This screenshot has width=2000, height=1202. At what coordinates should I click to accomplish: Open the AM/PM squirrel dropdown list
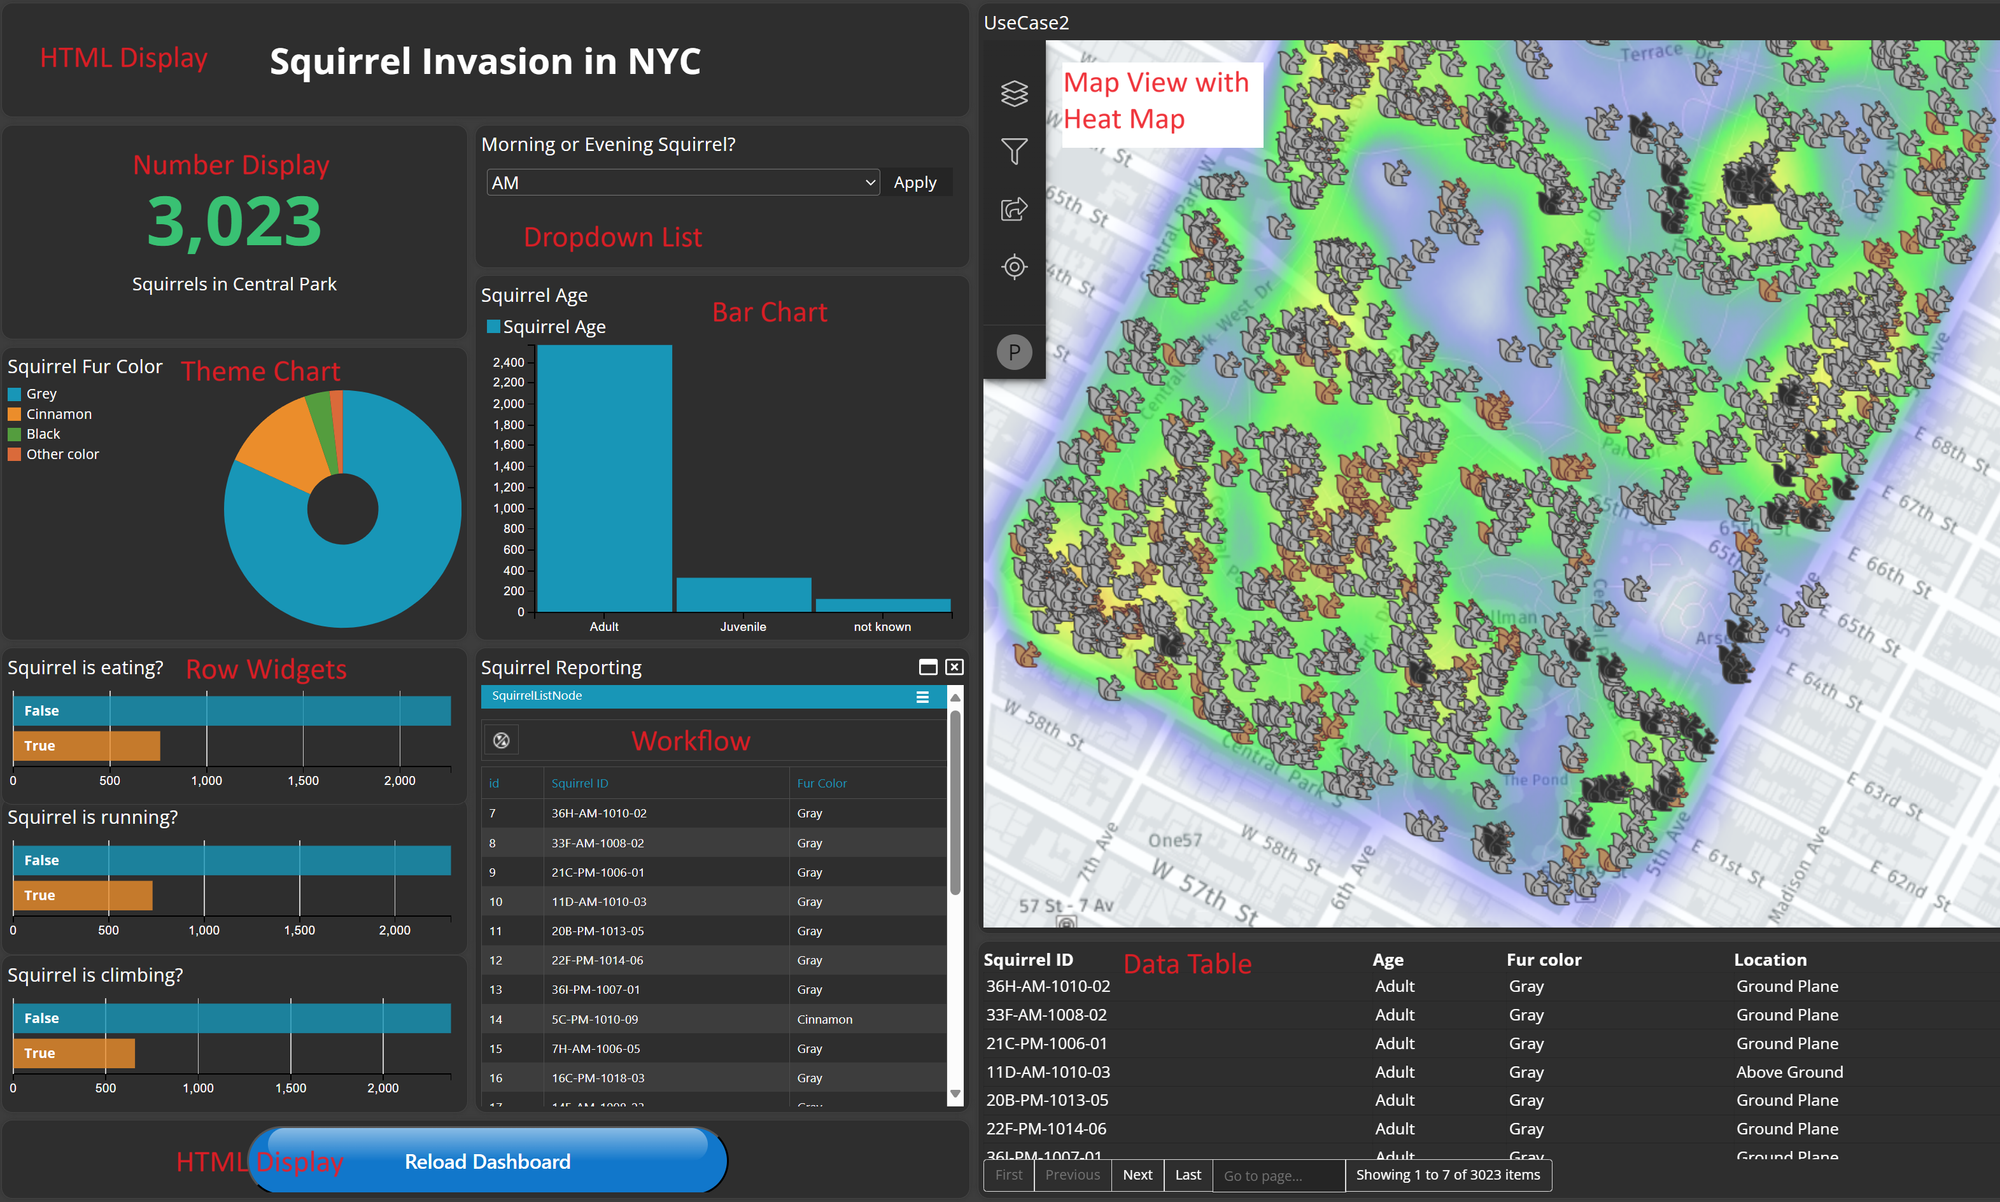coord(683,183)
